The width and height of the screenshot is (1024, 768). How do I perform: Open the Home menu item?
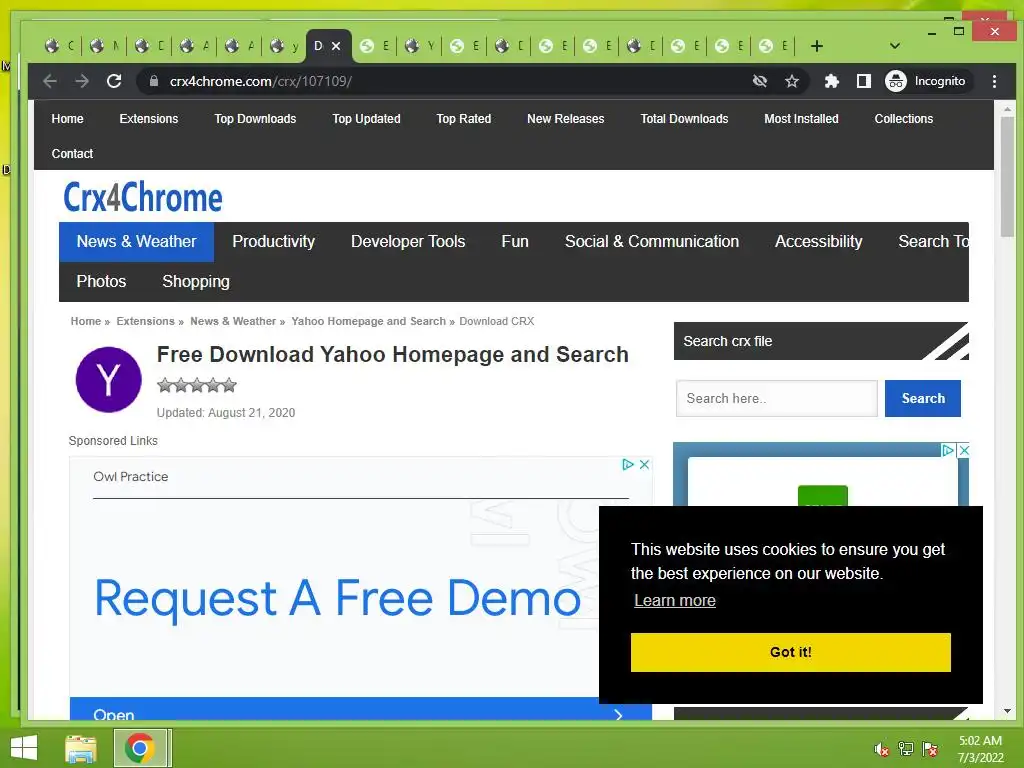click(x=67, y=119)
